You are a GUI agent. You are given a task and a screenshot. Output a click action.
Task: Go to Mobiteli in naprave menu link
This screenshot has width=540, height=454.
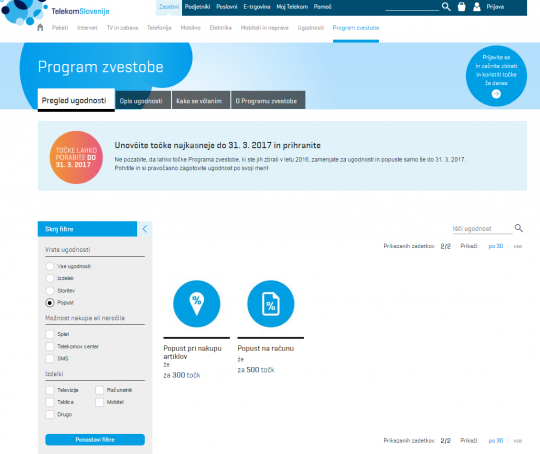pyautogui.click(x=264, y=28)
